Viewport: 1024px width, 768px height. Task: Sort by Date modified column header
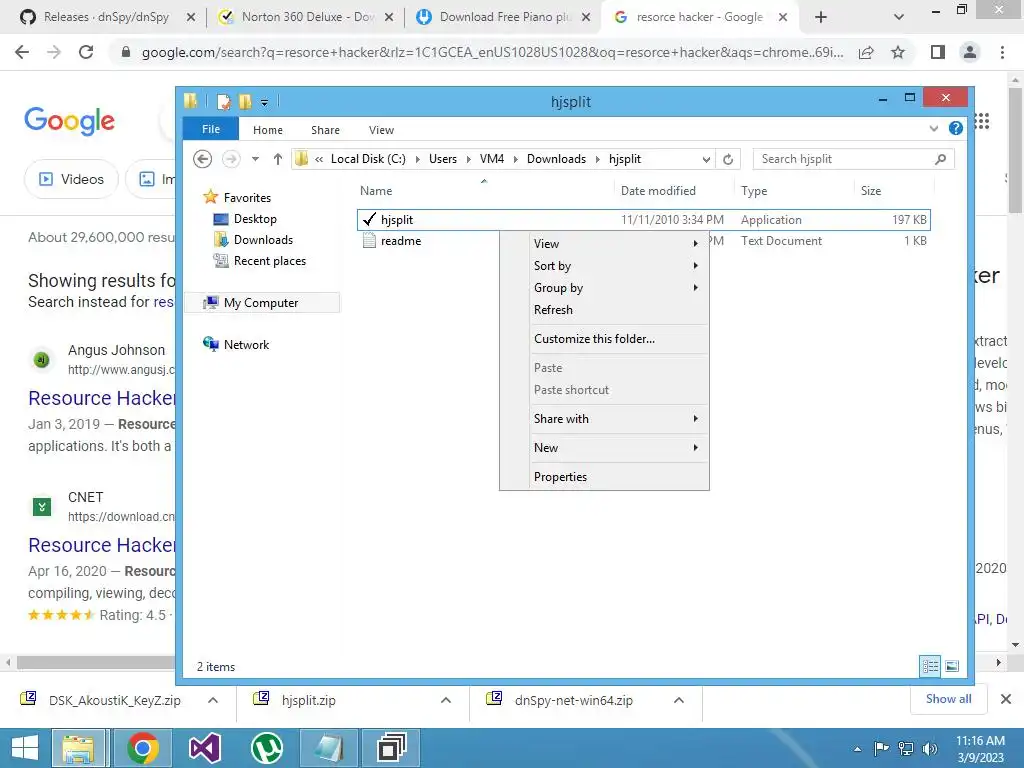coord(658,191)
